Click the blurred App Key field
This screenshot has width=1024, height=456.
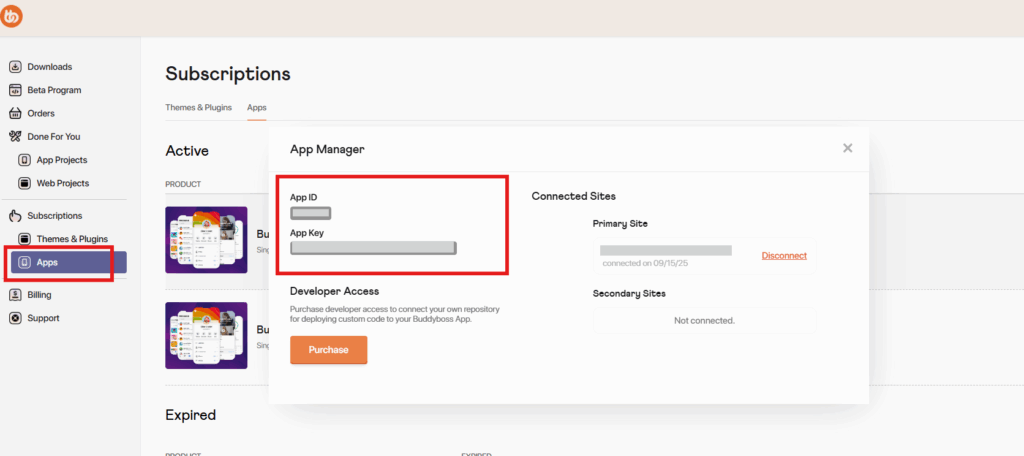[373, 248]
